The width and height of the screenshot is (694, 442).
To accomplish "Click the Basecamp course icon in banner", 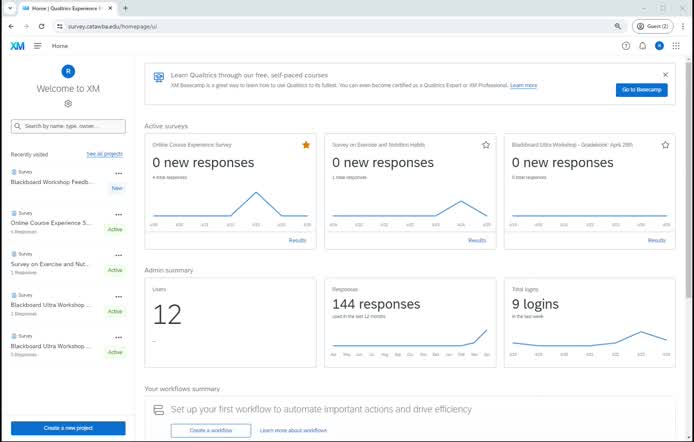I will click(x=158, y=77).
